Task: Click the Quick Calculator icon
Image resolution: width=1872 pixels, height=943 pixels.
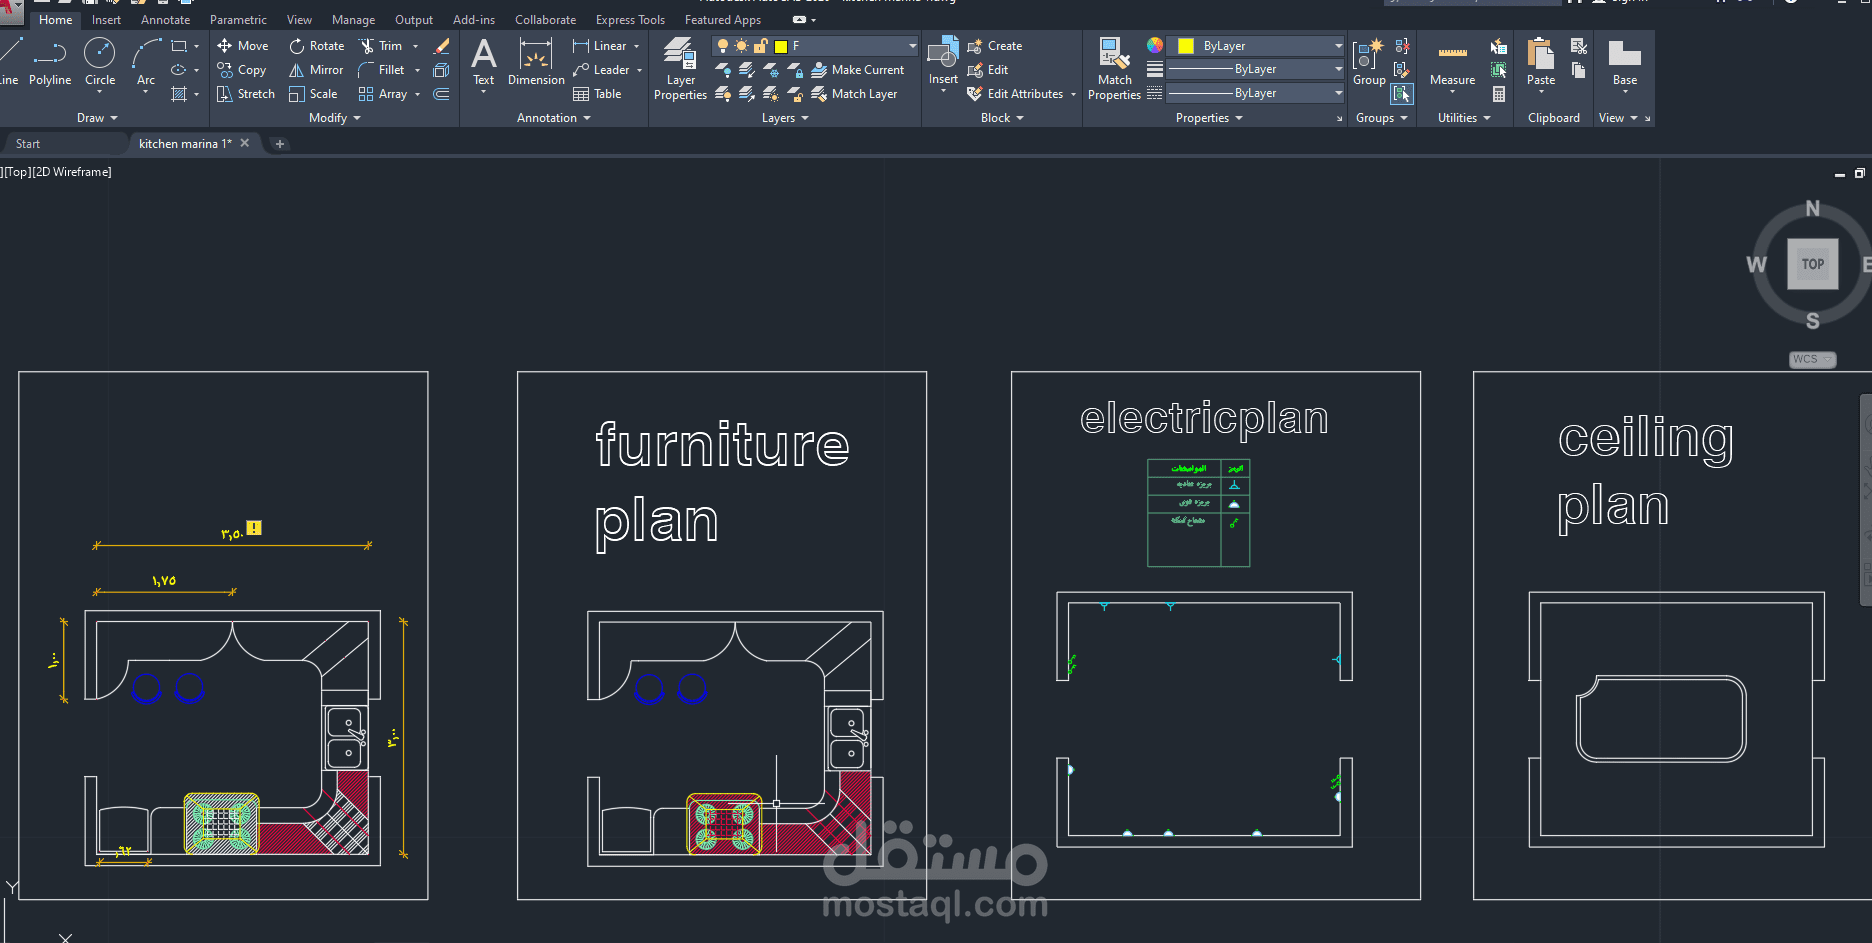Action: point(1498,94)
